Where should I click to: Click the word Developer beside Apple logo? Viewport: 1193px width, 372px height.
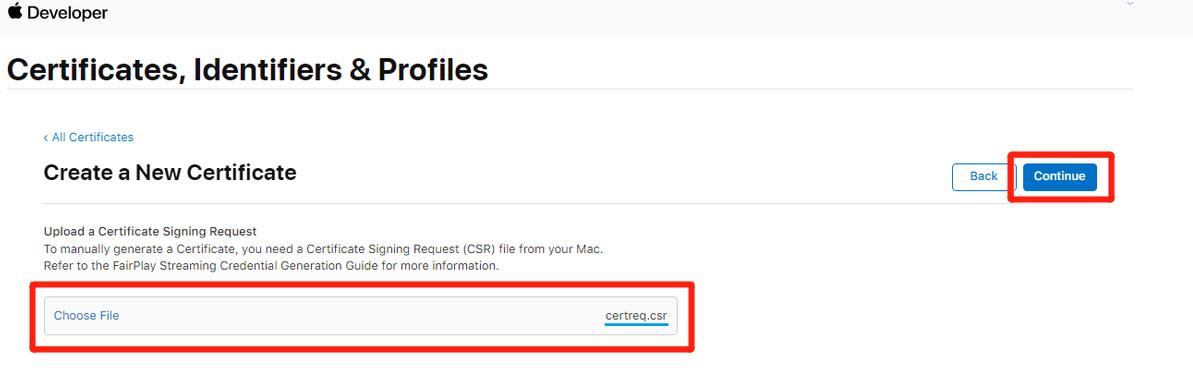tap(68, 13)
